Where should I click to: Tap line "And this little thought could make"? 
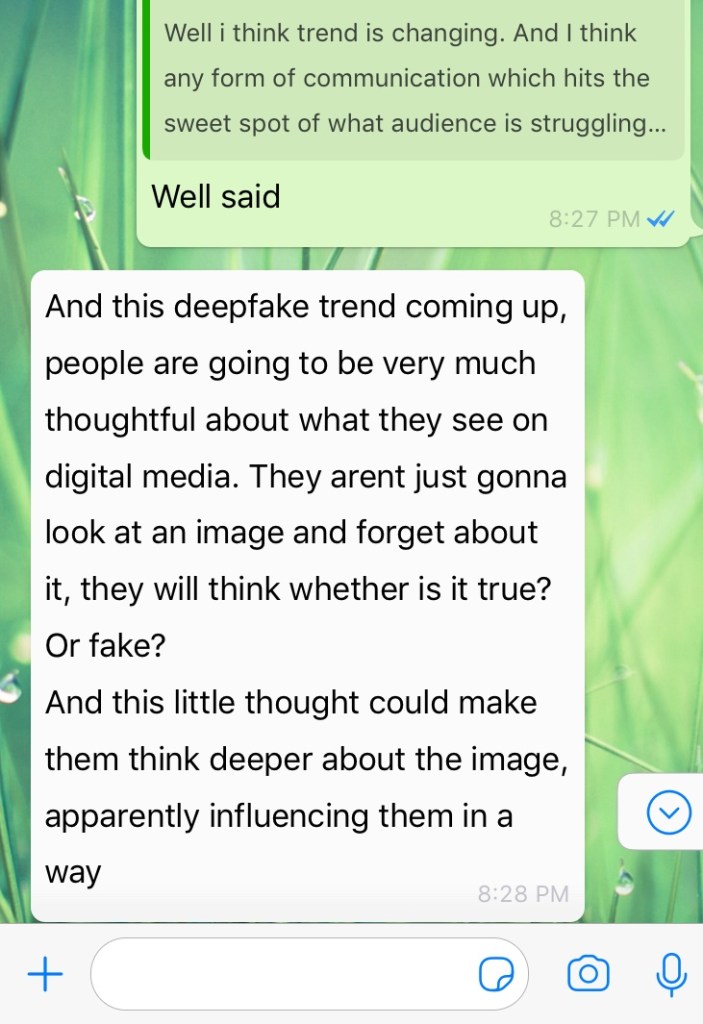[291, 703]
